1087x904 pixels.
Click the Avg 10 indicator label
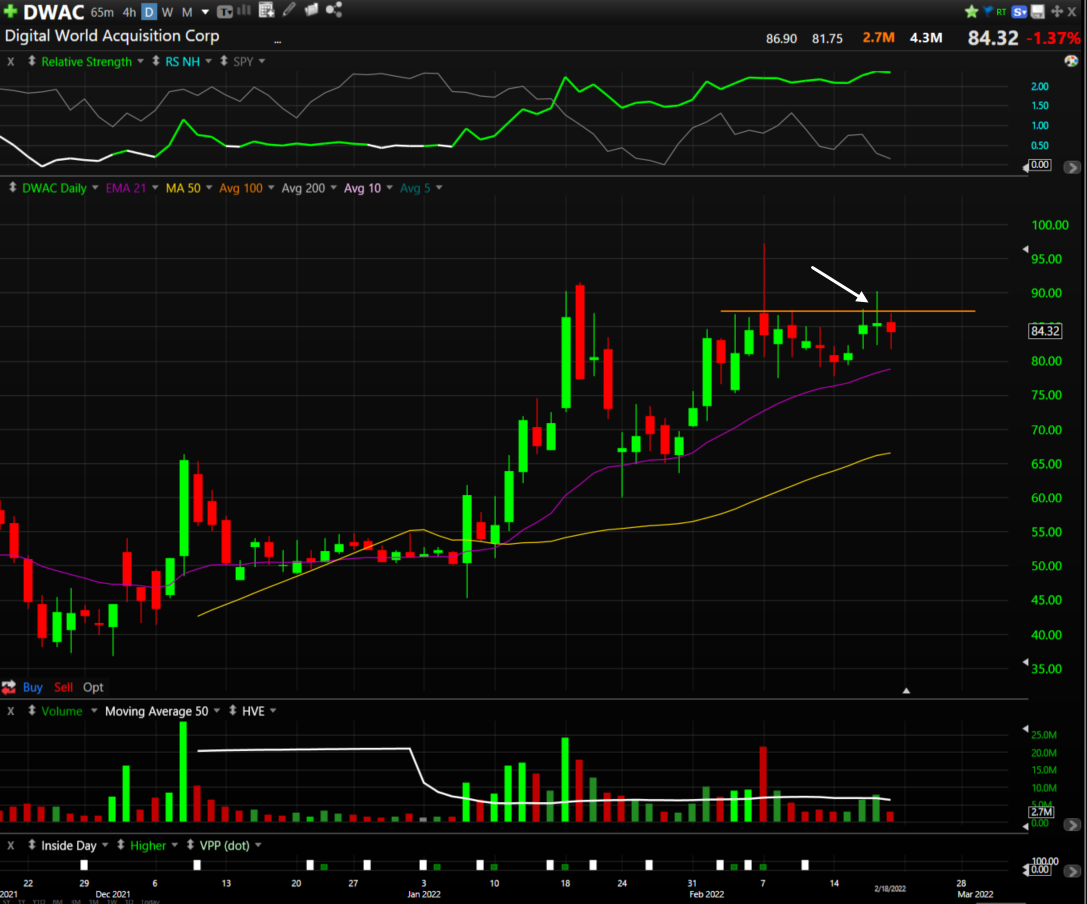click(363, 188)
